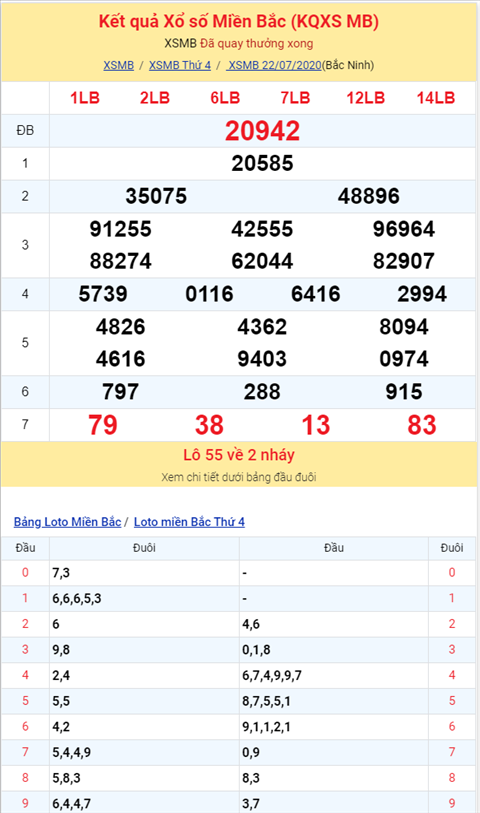Click fourth prize number 0116
The image size is (480, 813).
[x=209, y=294]
